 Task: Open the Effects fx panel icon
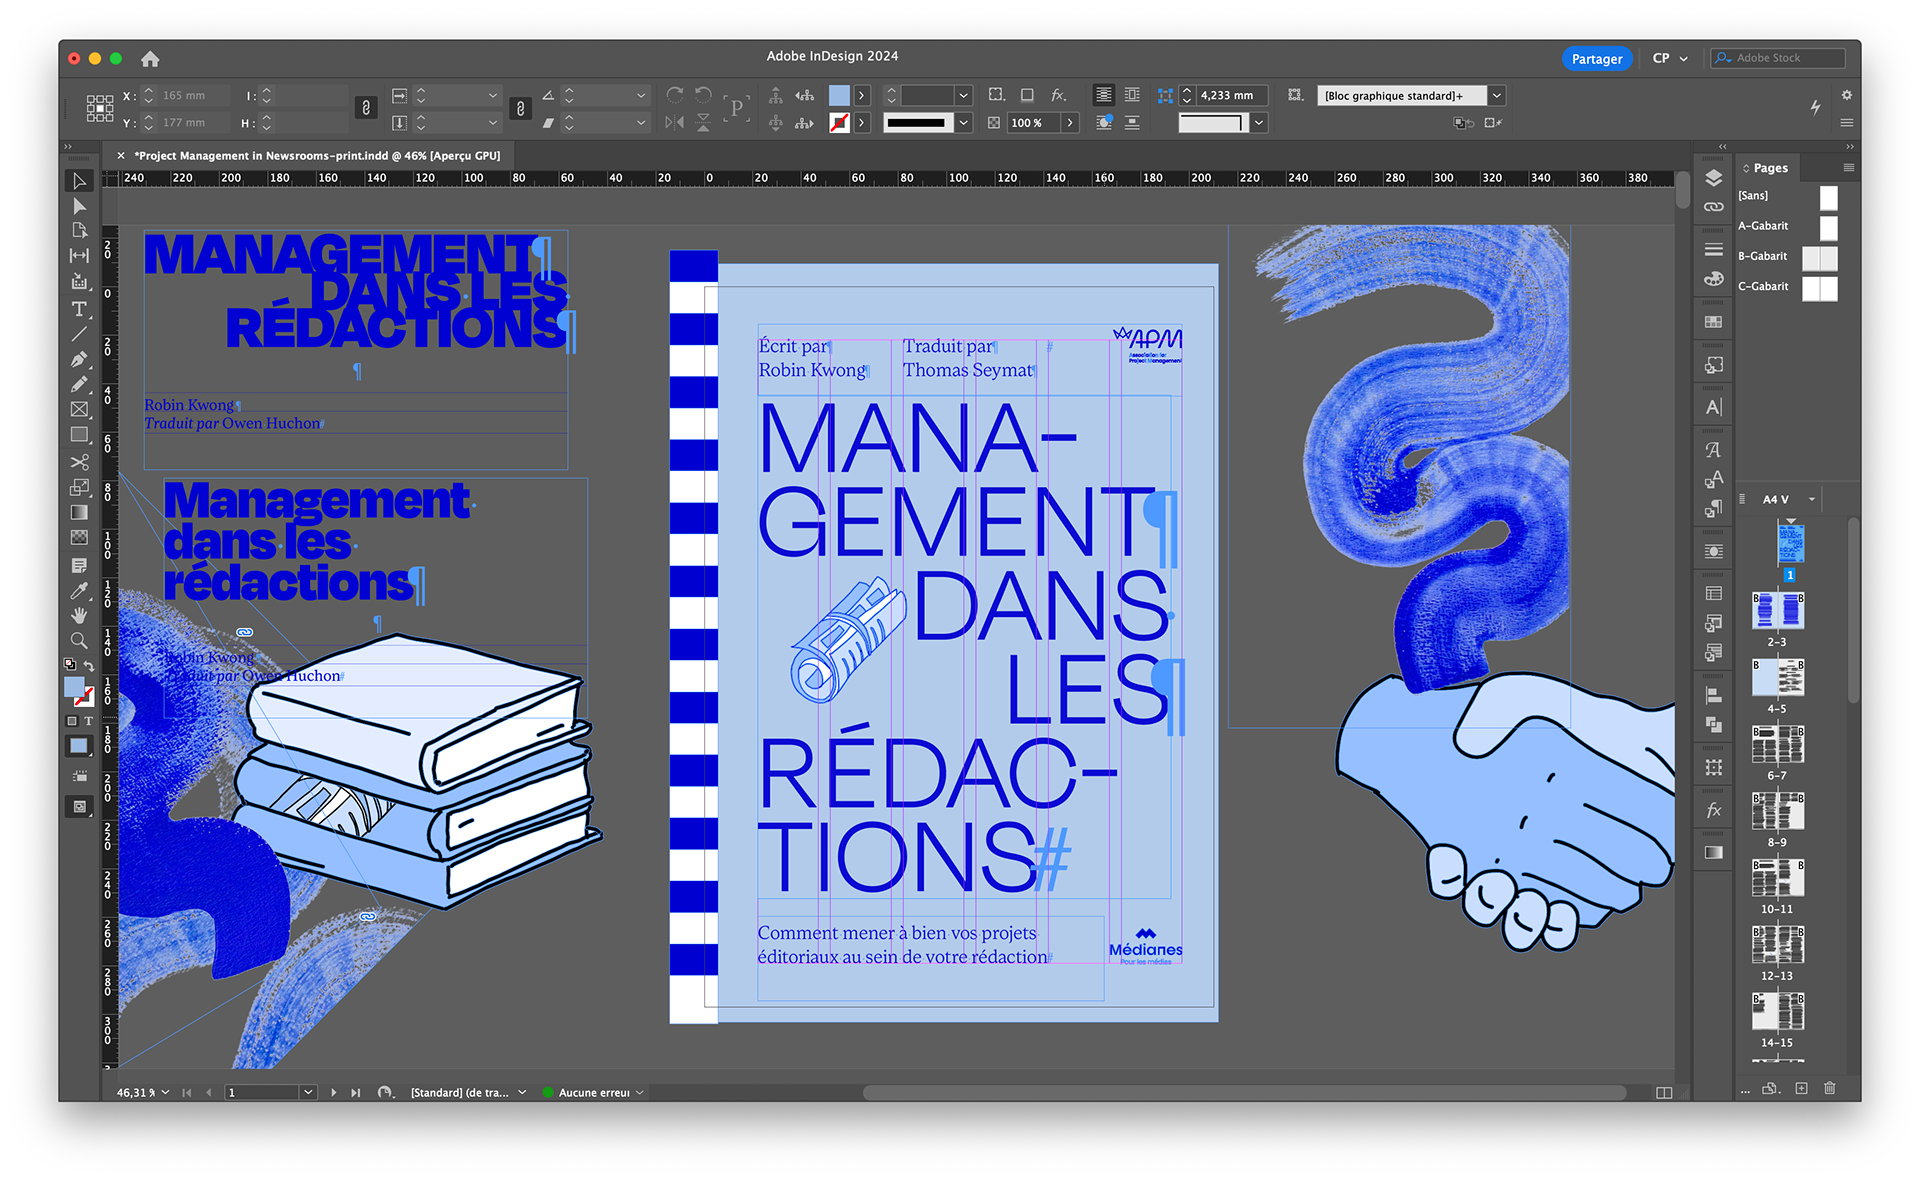tap(1713, 810)
